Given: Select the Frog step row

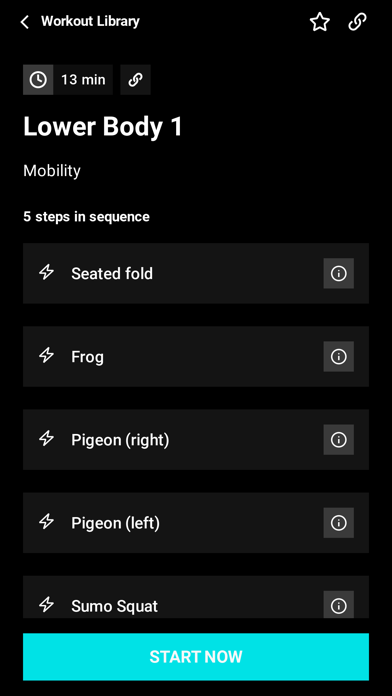Looking at the screenshot, I should [x=196, y=356].
